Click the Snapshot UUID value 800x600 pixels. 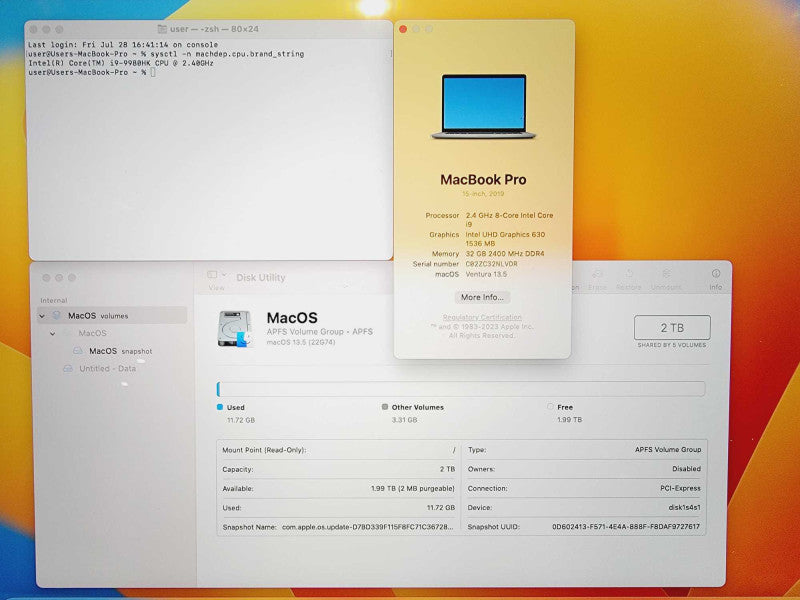click(626, 527)
